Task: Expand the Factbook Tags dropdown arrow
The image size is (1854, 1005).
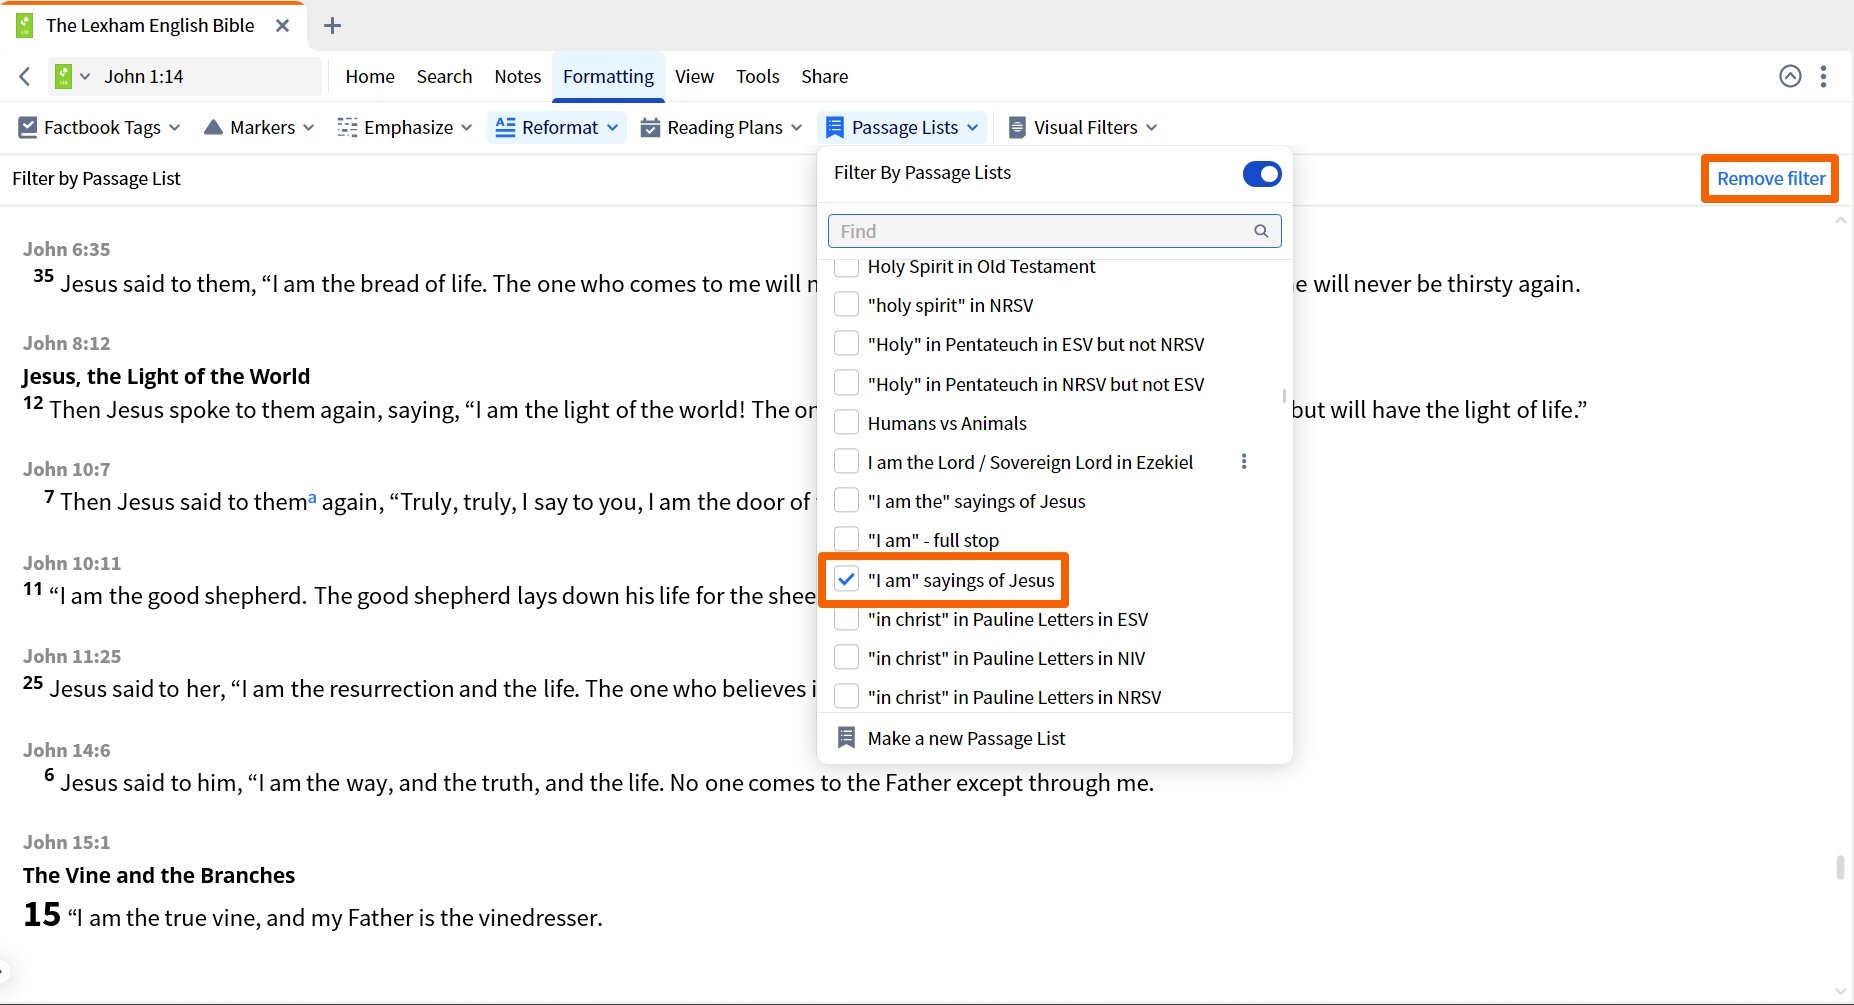Action: pos(175,128)
